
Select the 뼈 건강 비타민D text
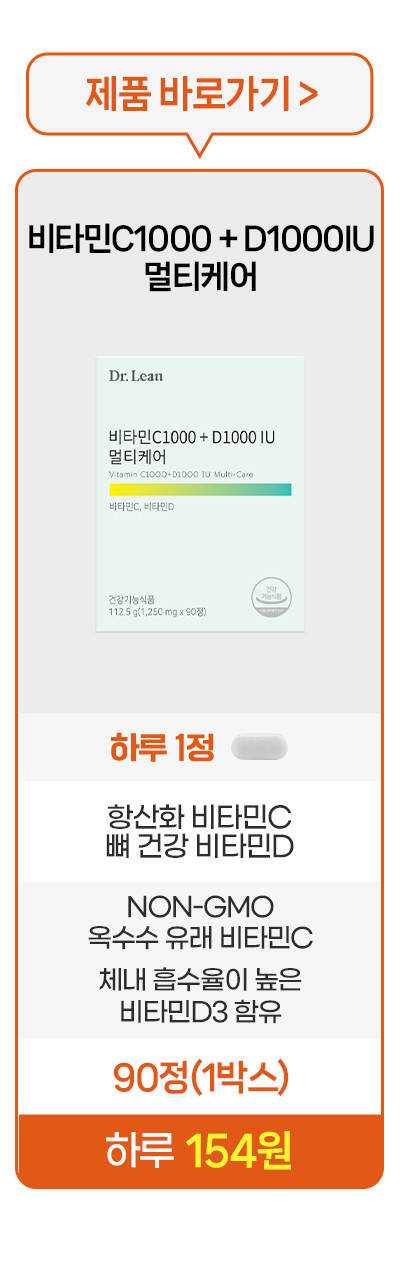click(200, 846)
